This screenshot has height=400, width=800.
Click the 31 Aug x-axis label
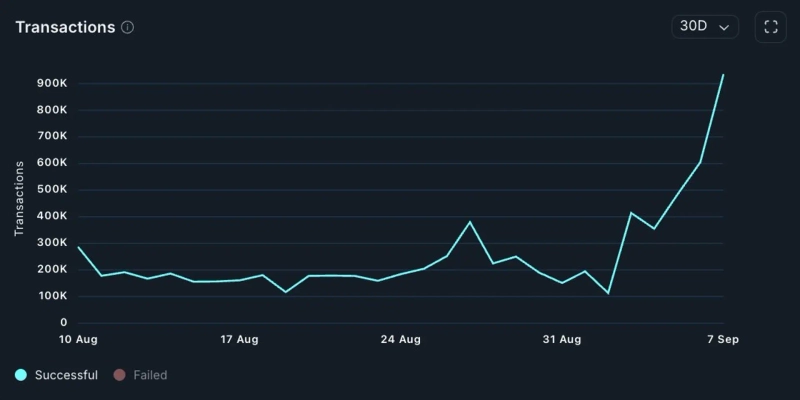[x=562, y=340]
